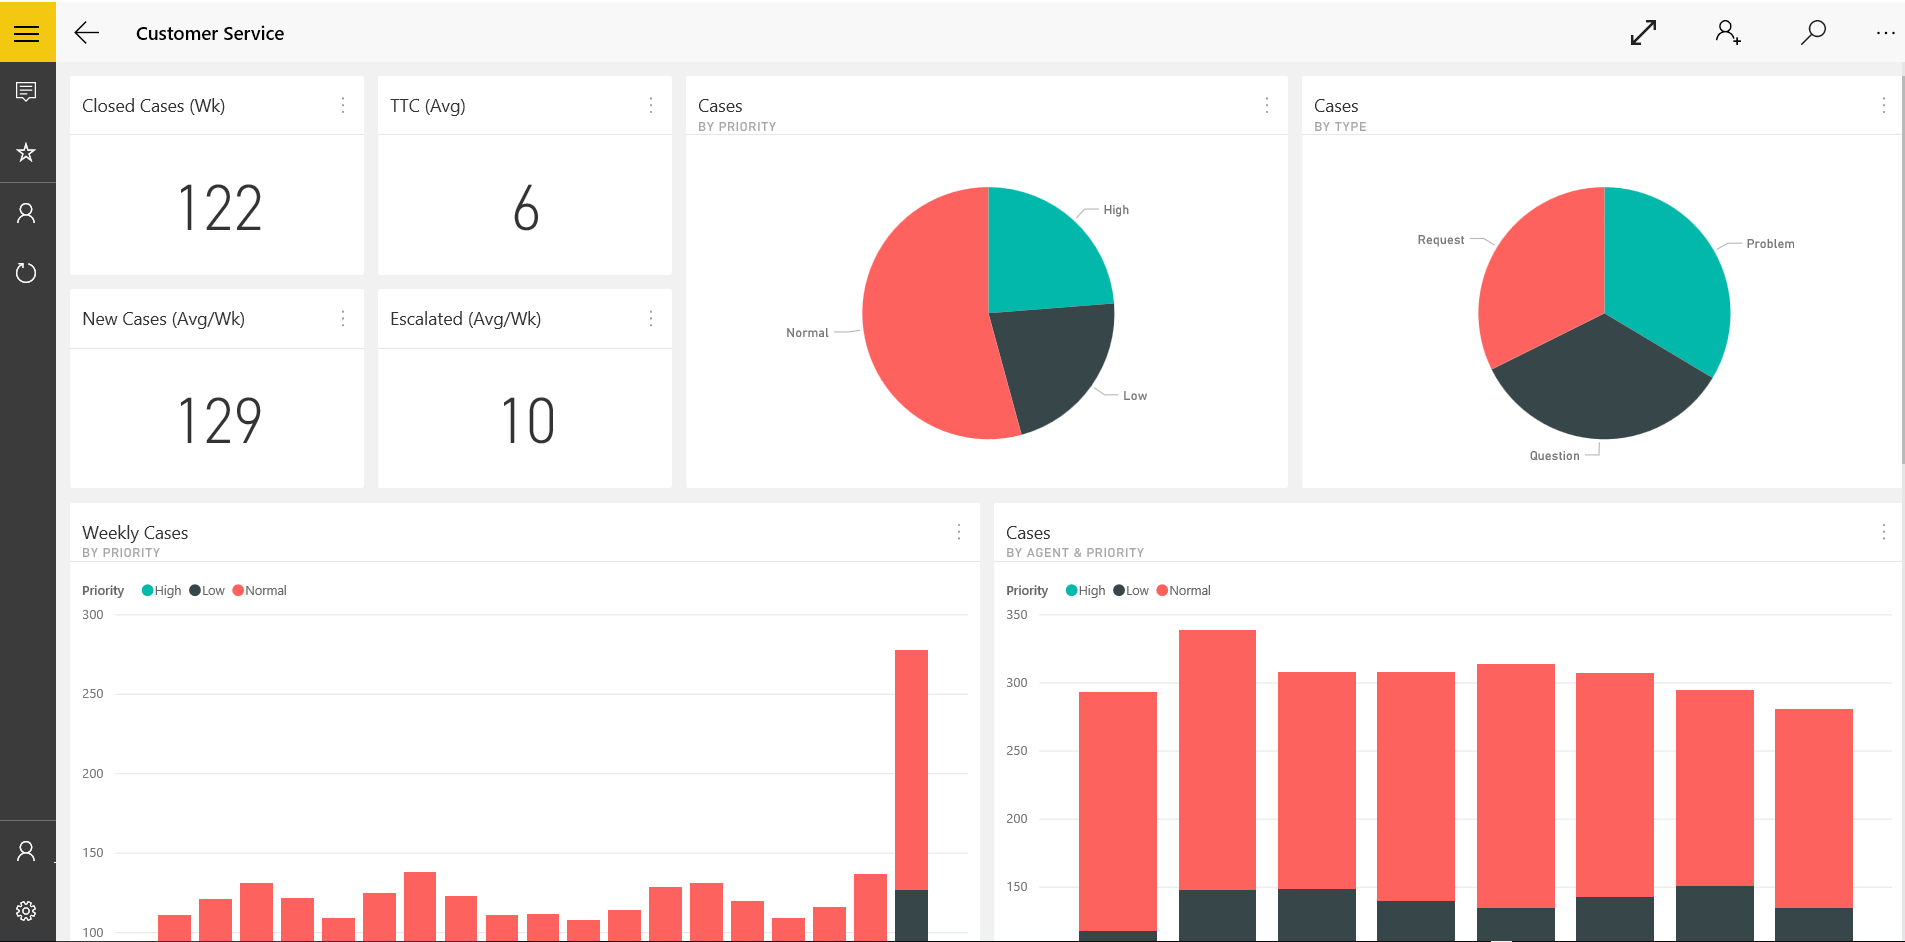
Task: Click the Customer Service dashboard title
Action: pos(210,33)
